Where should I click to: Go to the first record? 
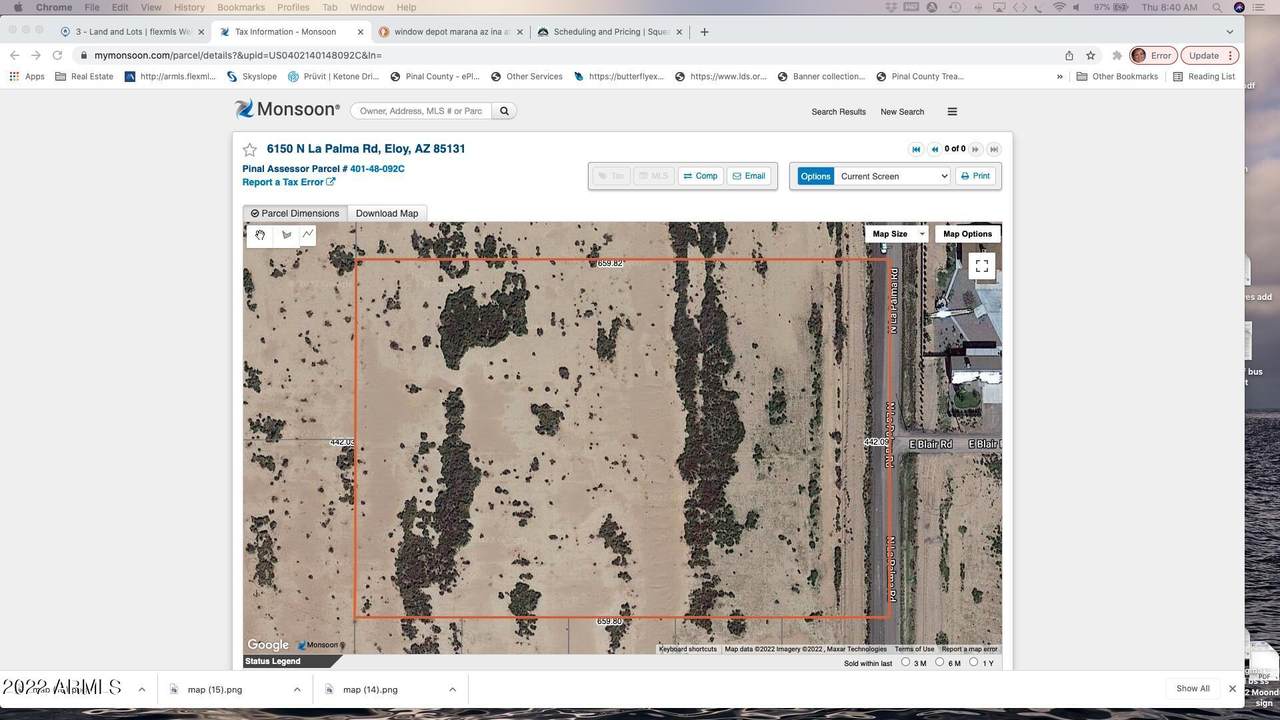915,149
